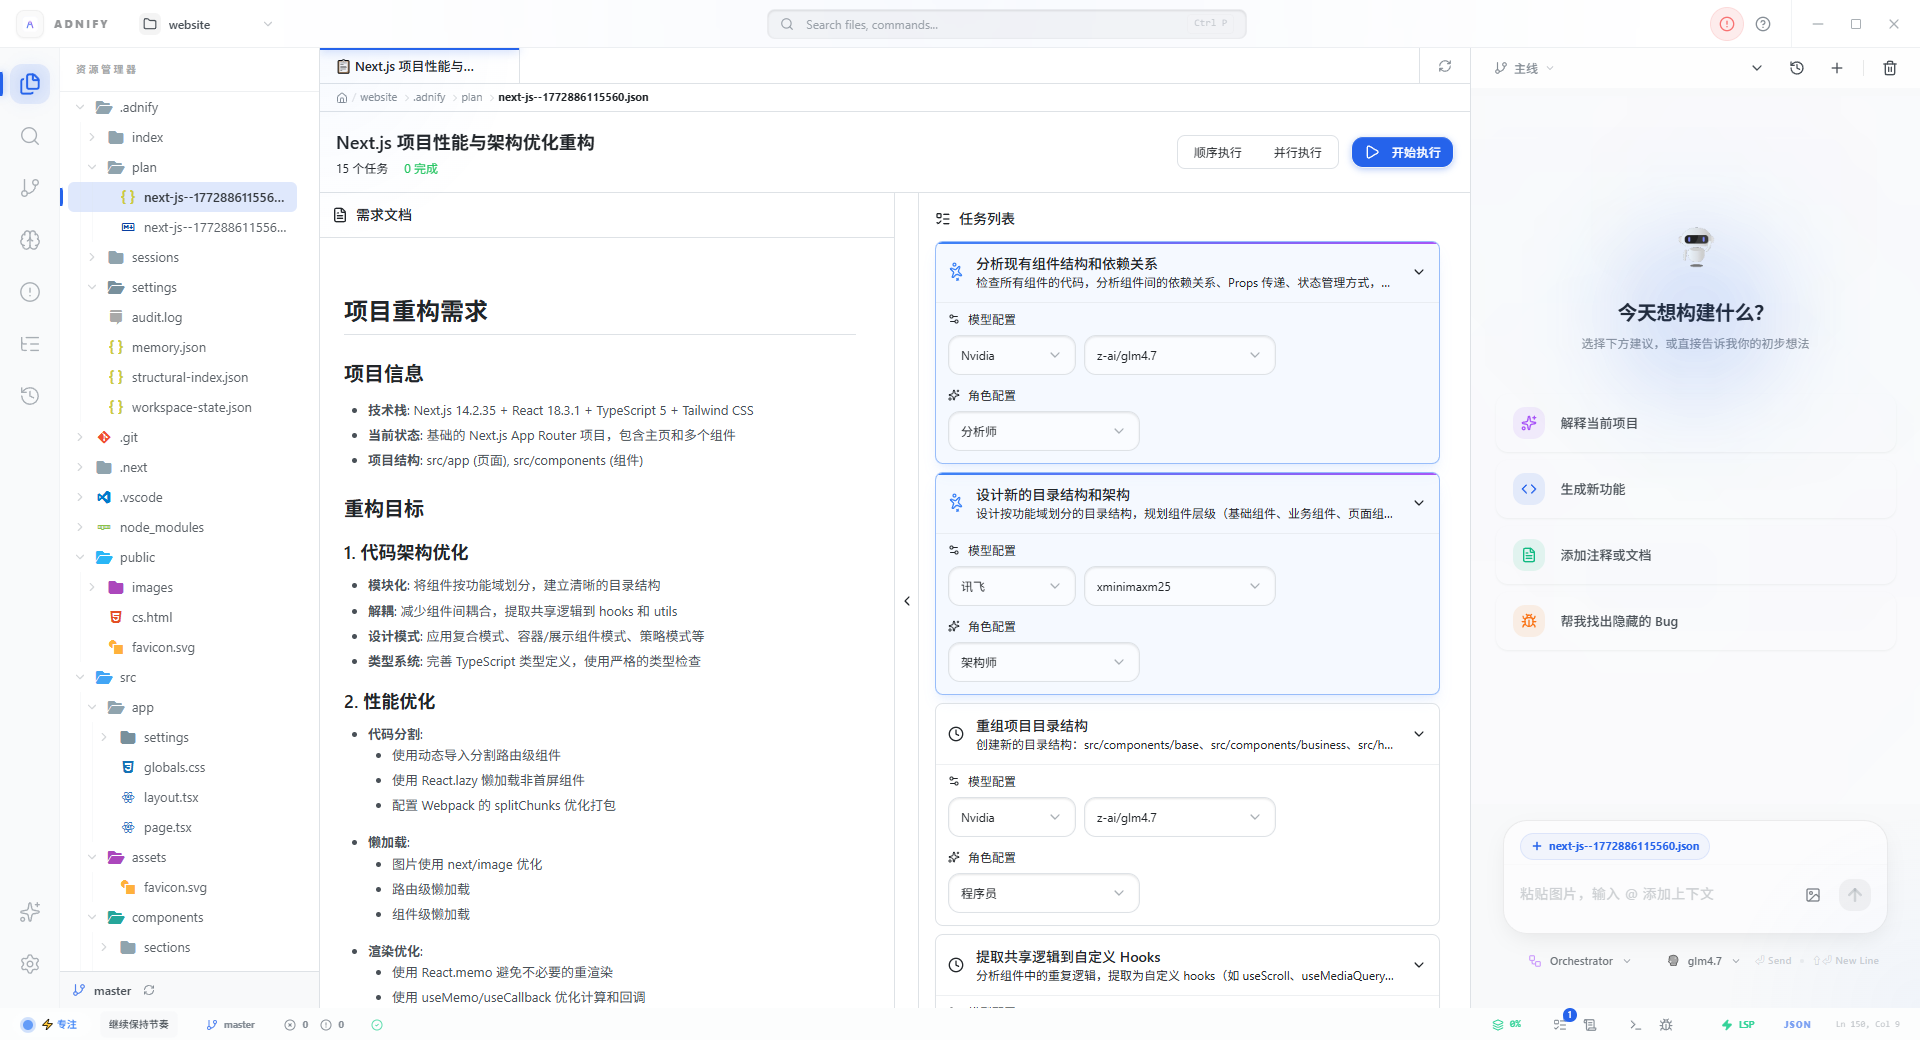The image size is (1920, 1040).
Task: Click the image attach icon in chat input
Action: pos(1813,895)
